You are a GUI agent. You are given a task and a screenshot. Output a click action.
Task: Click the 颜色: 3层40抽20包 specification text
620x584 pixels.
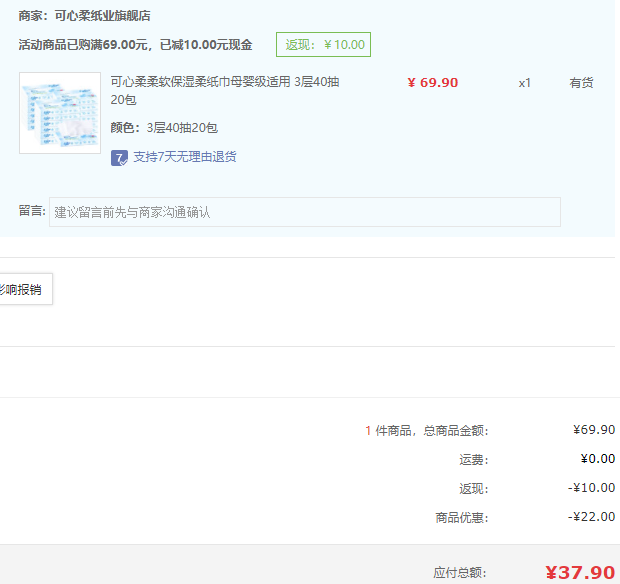[163, 128]
